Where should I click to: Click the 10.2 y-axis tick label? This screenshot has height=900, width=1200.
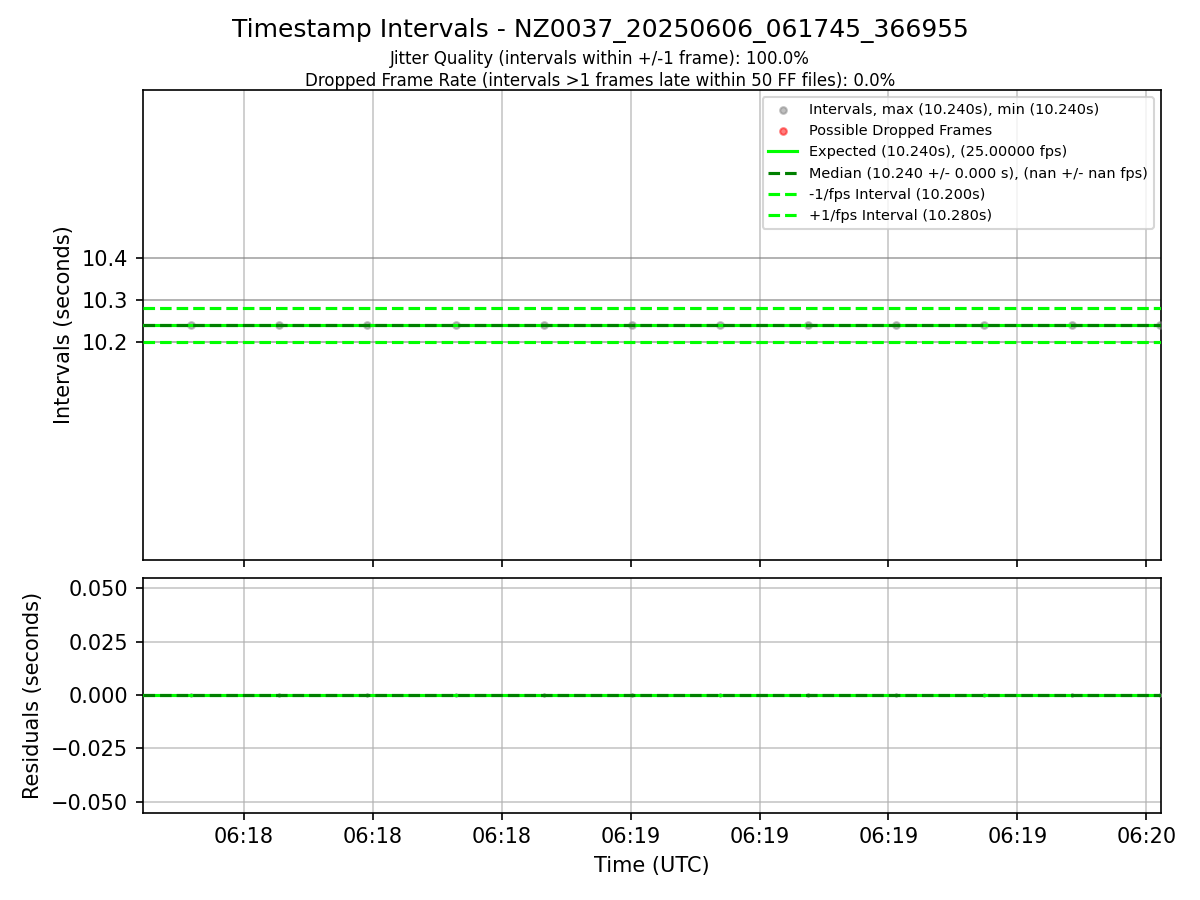pos(104,343)
